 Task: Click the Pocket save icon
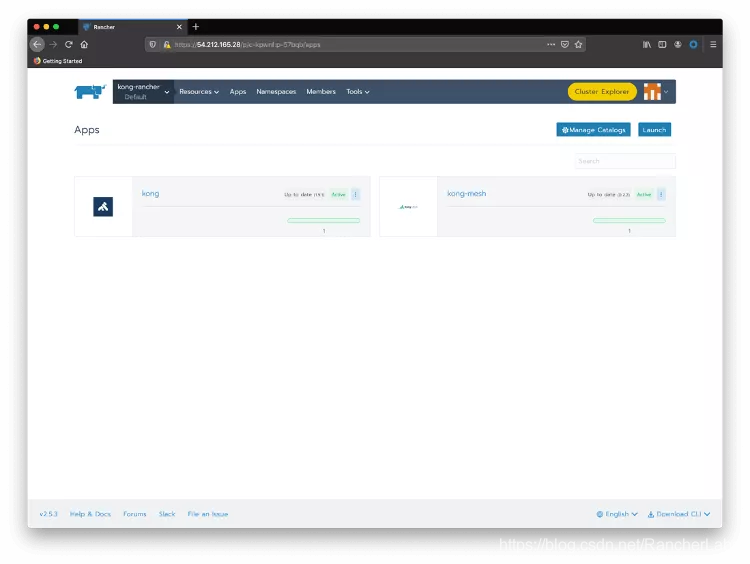[x=565, y=44]
